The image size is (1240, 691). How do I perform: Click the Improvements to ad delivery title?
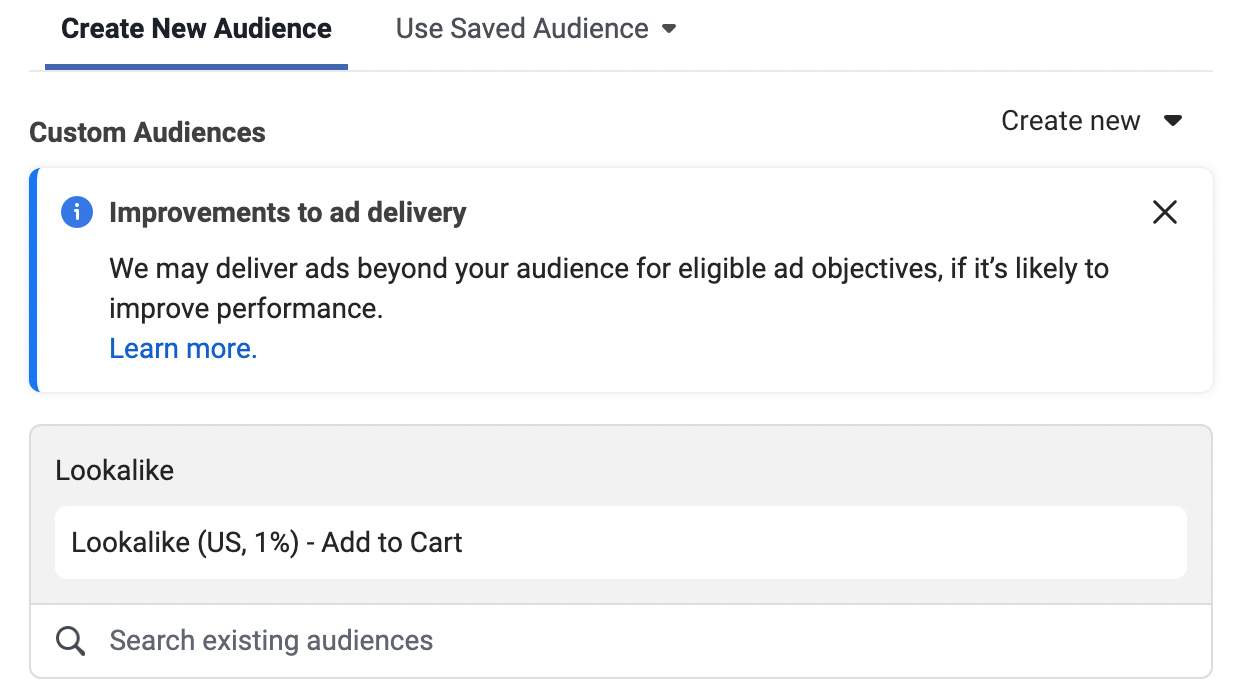pyautogui.click(x=288, y=212)
